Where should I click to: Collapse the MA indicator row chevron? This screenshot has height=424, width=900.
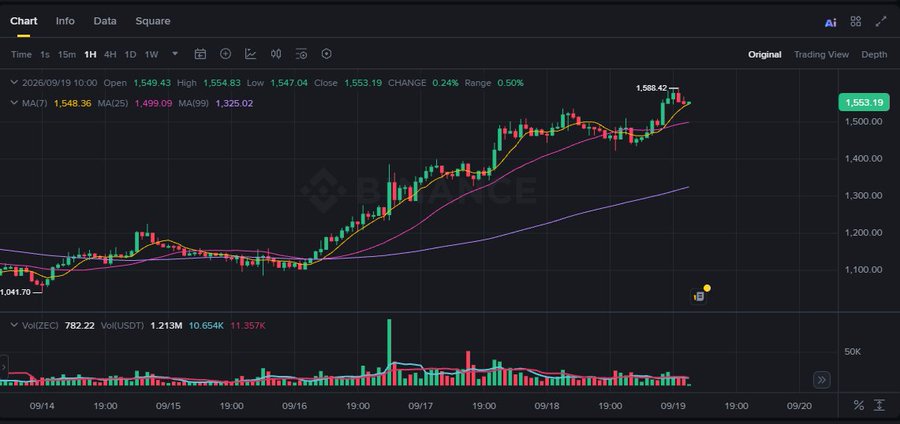(14, 103)
